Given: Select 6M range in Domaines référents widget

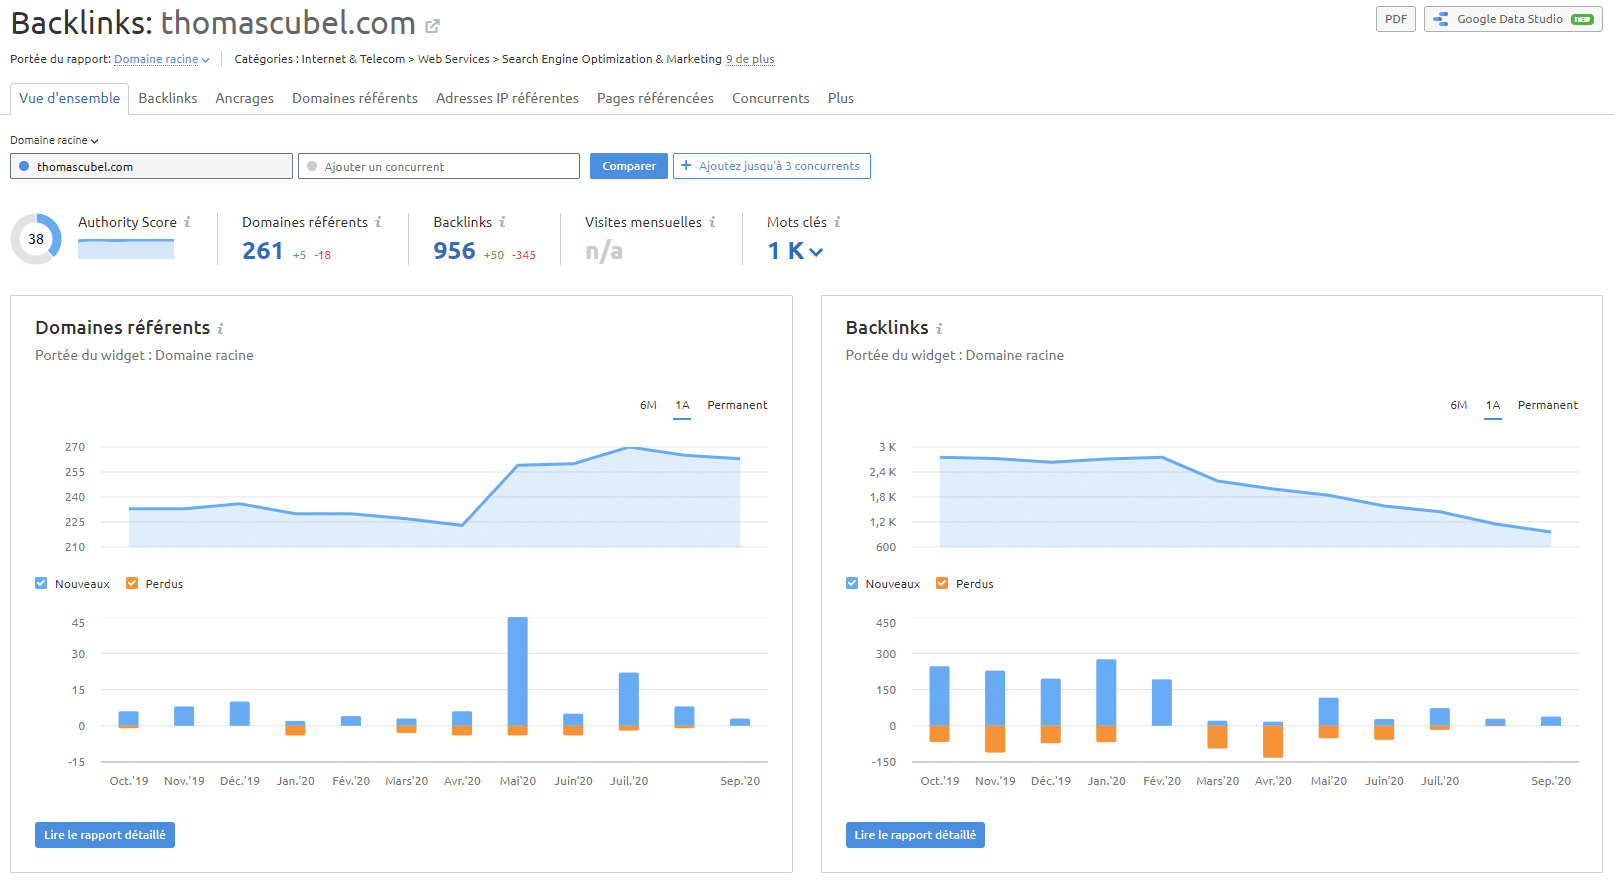Looking at the screenshot, I should coord(648,405).
